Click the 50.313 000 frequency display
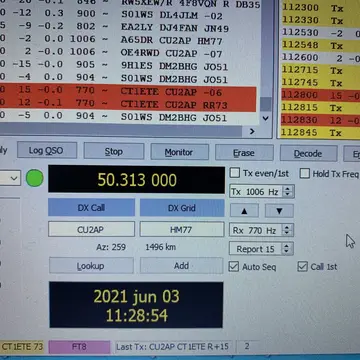360x360 pixels. click(136, 180)
